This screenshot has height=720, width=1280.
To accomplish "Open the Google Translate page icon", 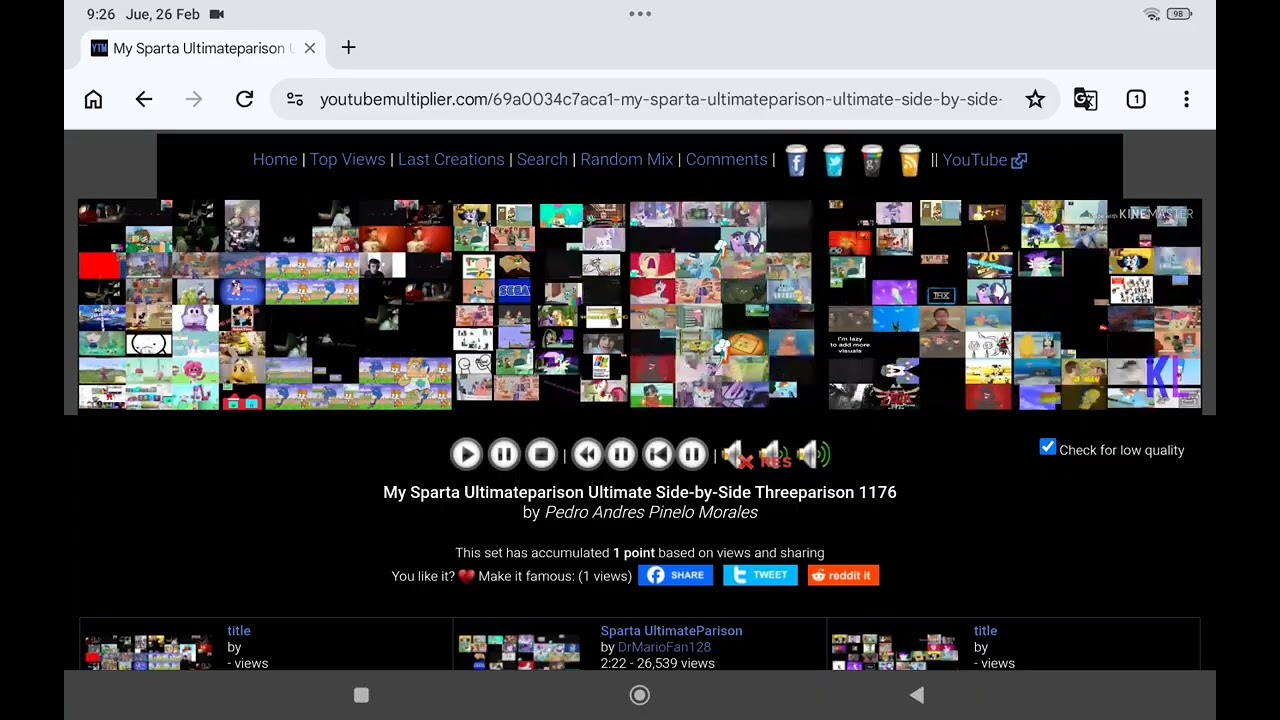I will (1085, 99).
